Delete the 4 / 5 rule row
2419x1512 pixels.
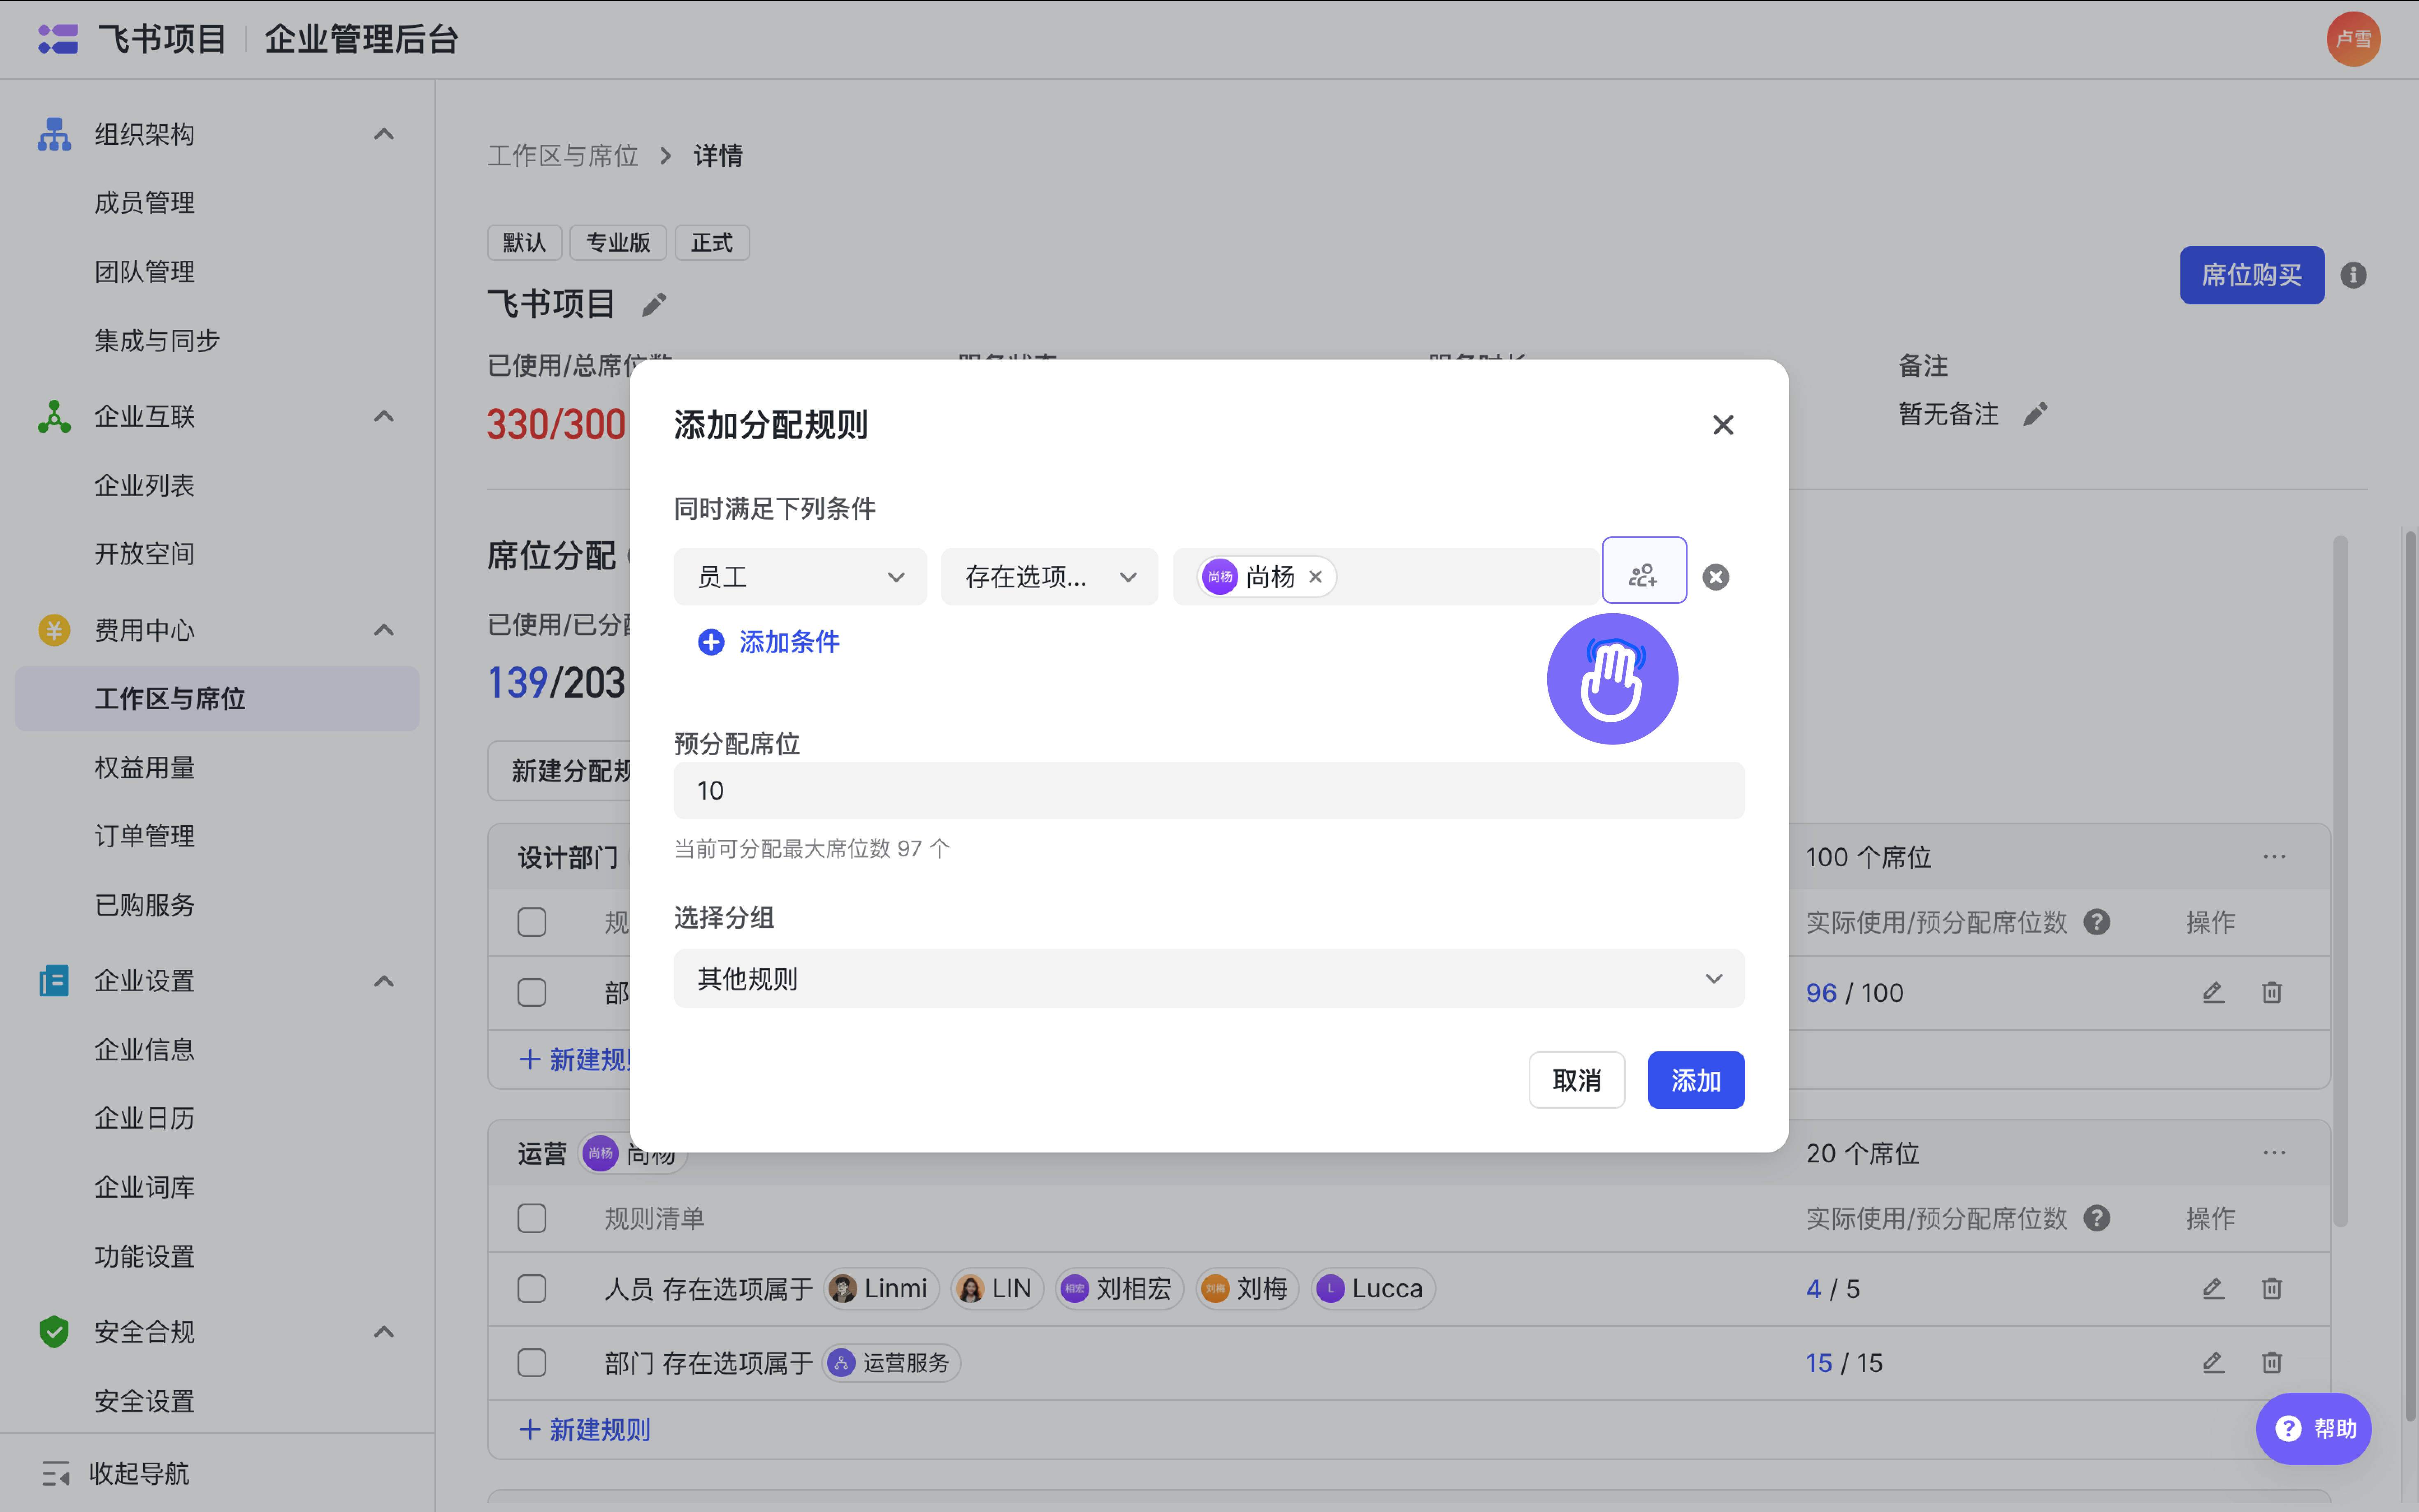2272,1288
